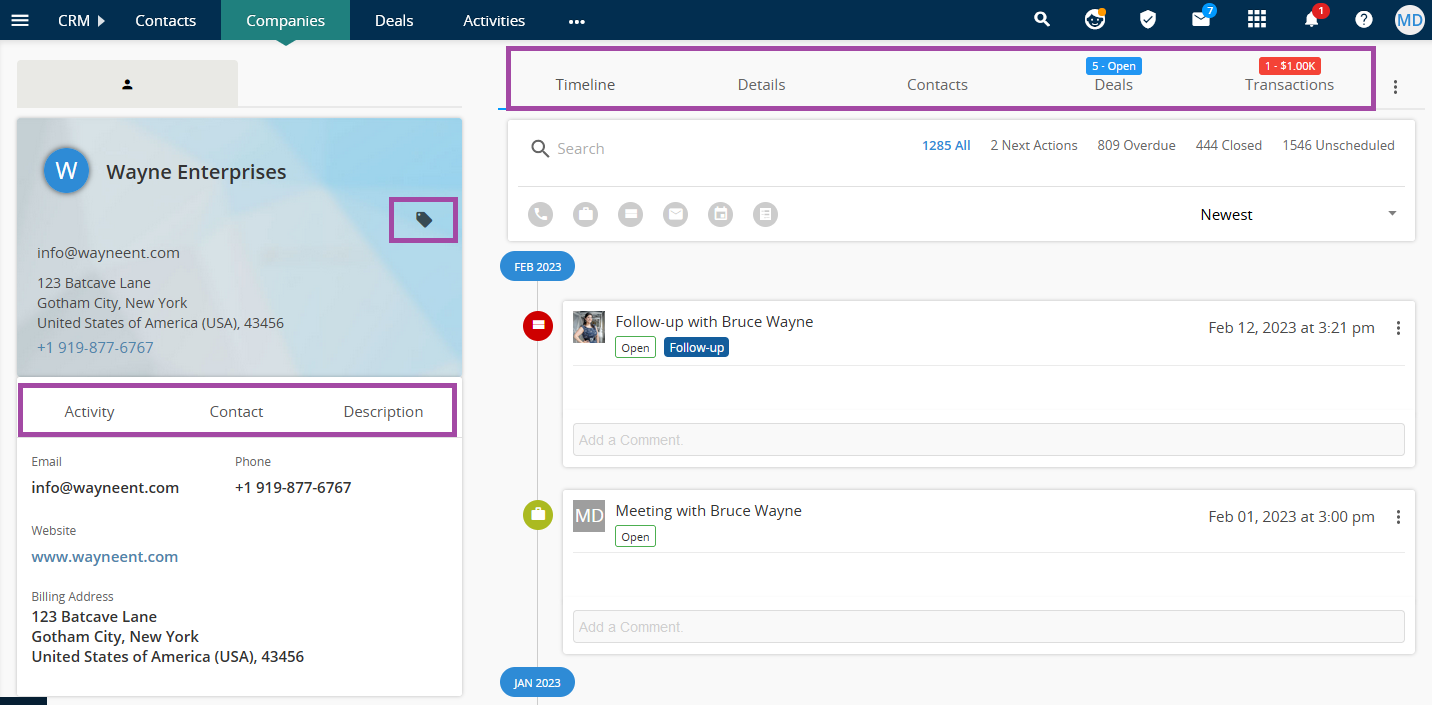Image resolution: width=1432 pixels, height=705 pixels.
Task: Select the person icon tab above company card
Action: (x=128, y=84)
